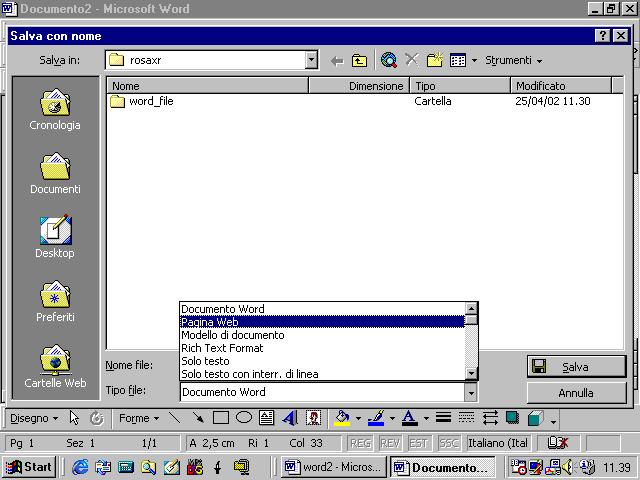Open the Line Color dropdown arrow
Viewport: 640px width, 480px height.
(392, 418)
